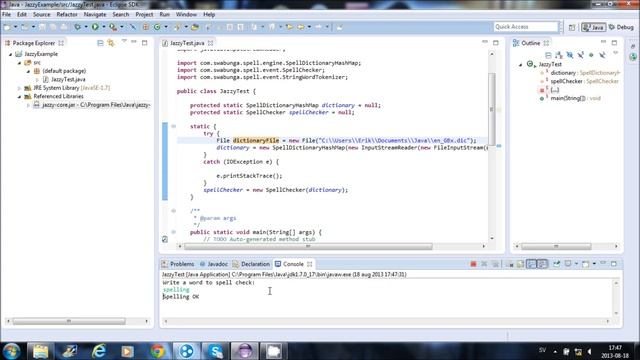Open Debug button dropdown arrow

[x=86, y=27]
